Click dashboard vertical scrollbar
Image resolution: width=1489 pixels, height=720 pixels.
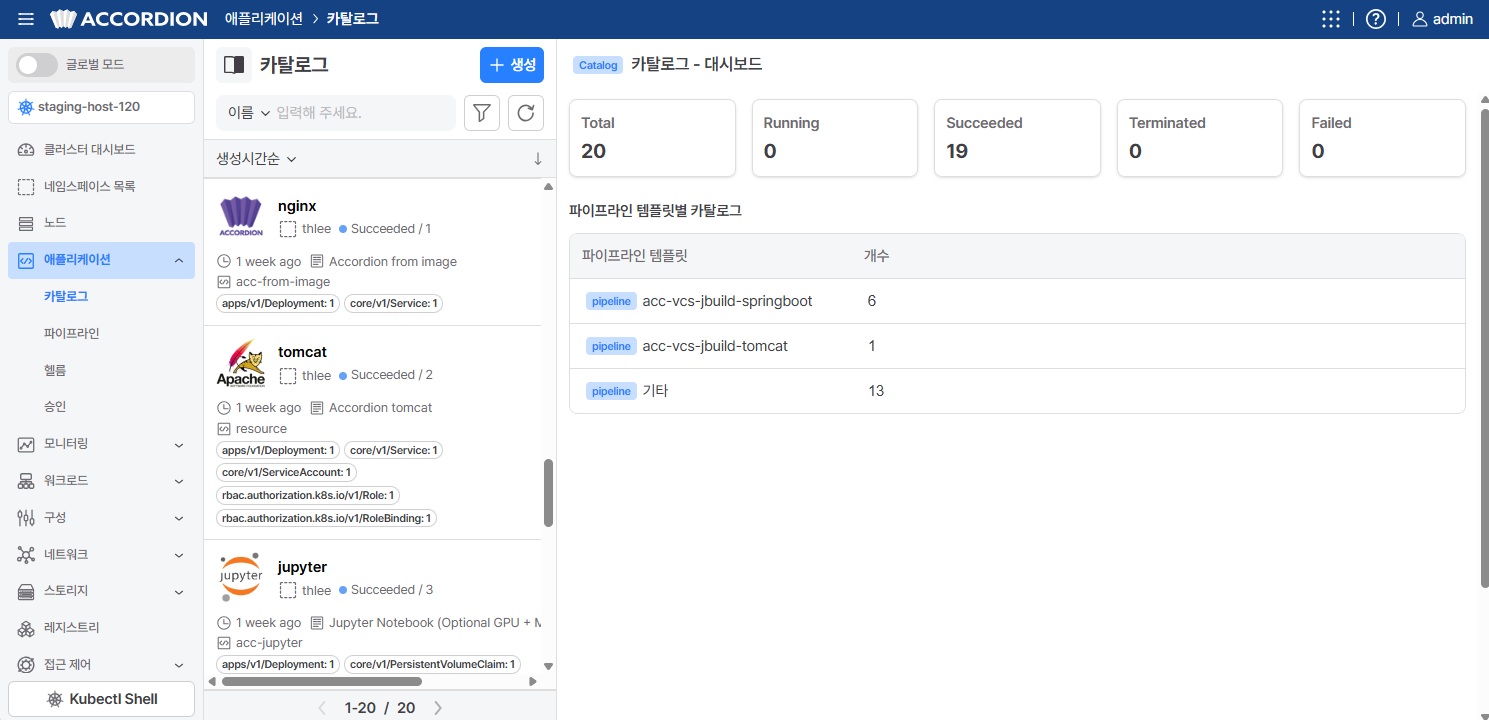coord(1485,349)
